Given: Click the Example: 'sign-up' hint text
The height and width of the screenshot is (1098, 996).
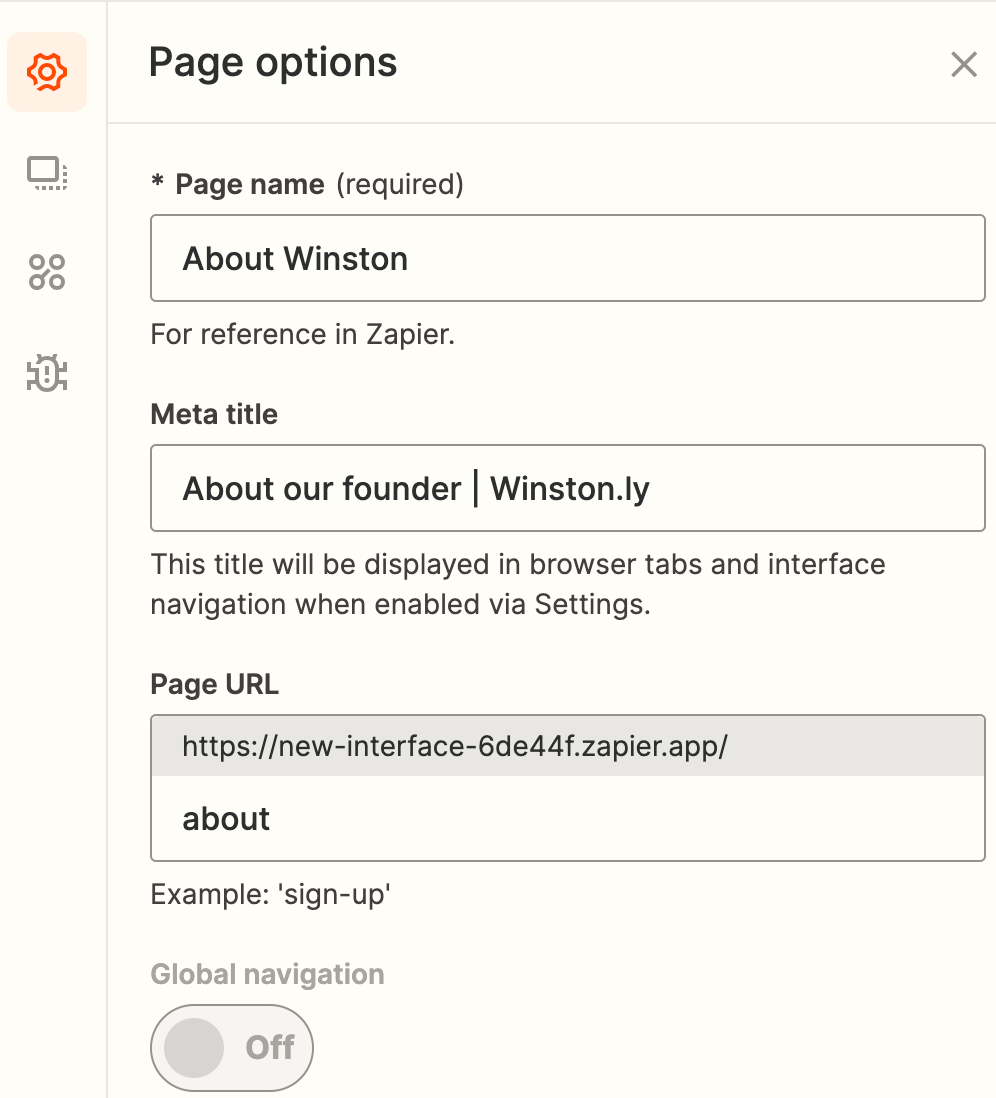Looking at the screenshot, I should (x=270, y=894).
